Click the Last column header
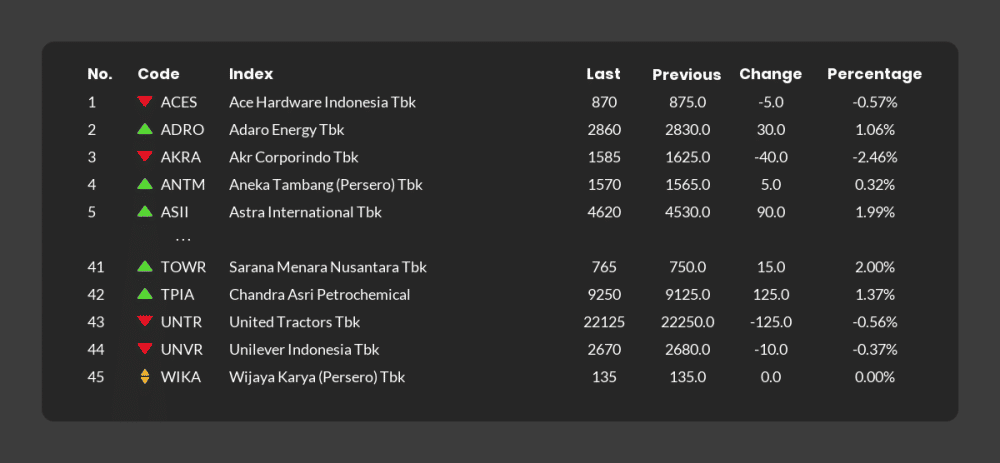 click(603, 74)
